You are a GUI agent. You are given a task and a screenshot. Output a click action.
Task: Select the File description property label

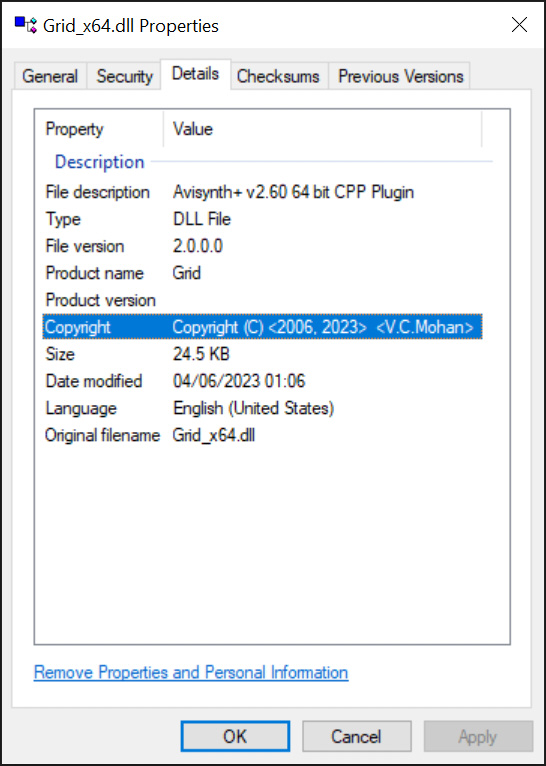(97, 192)
